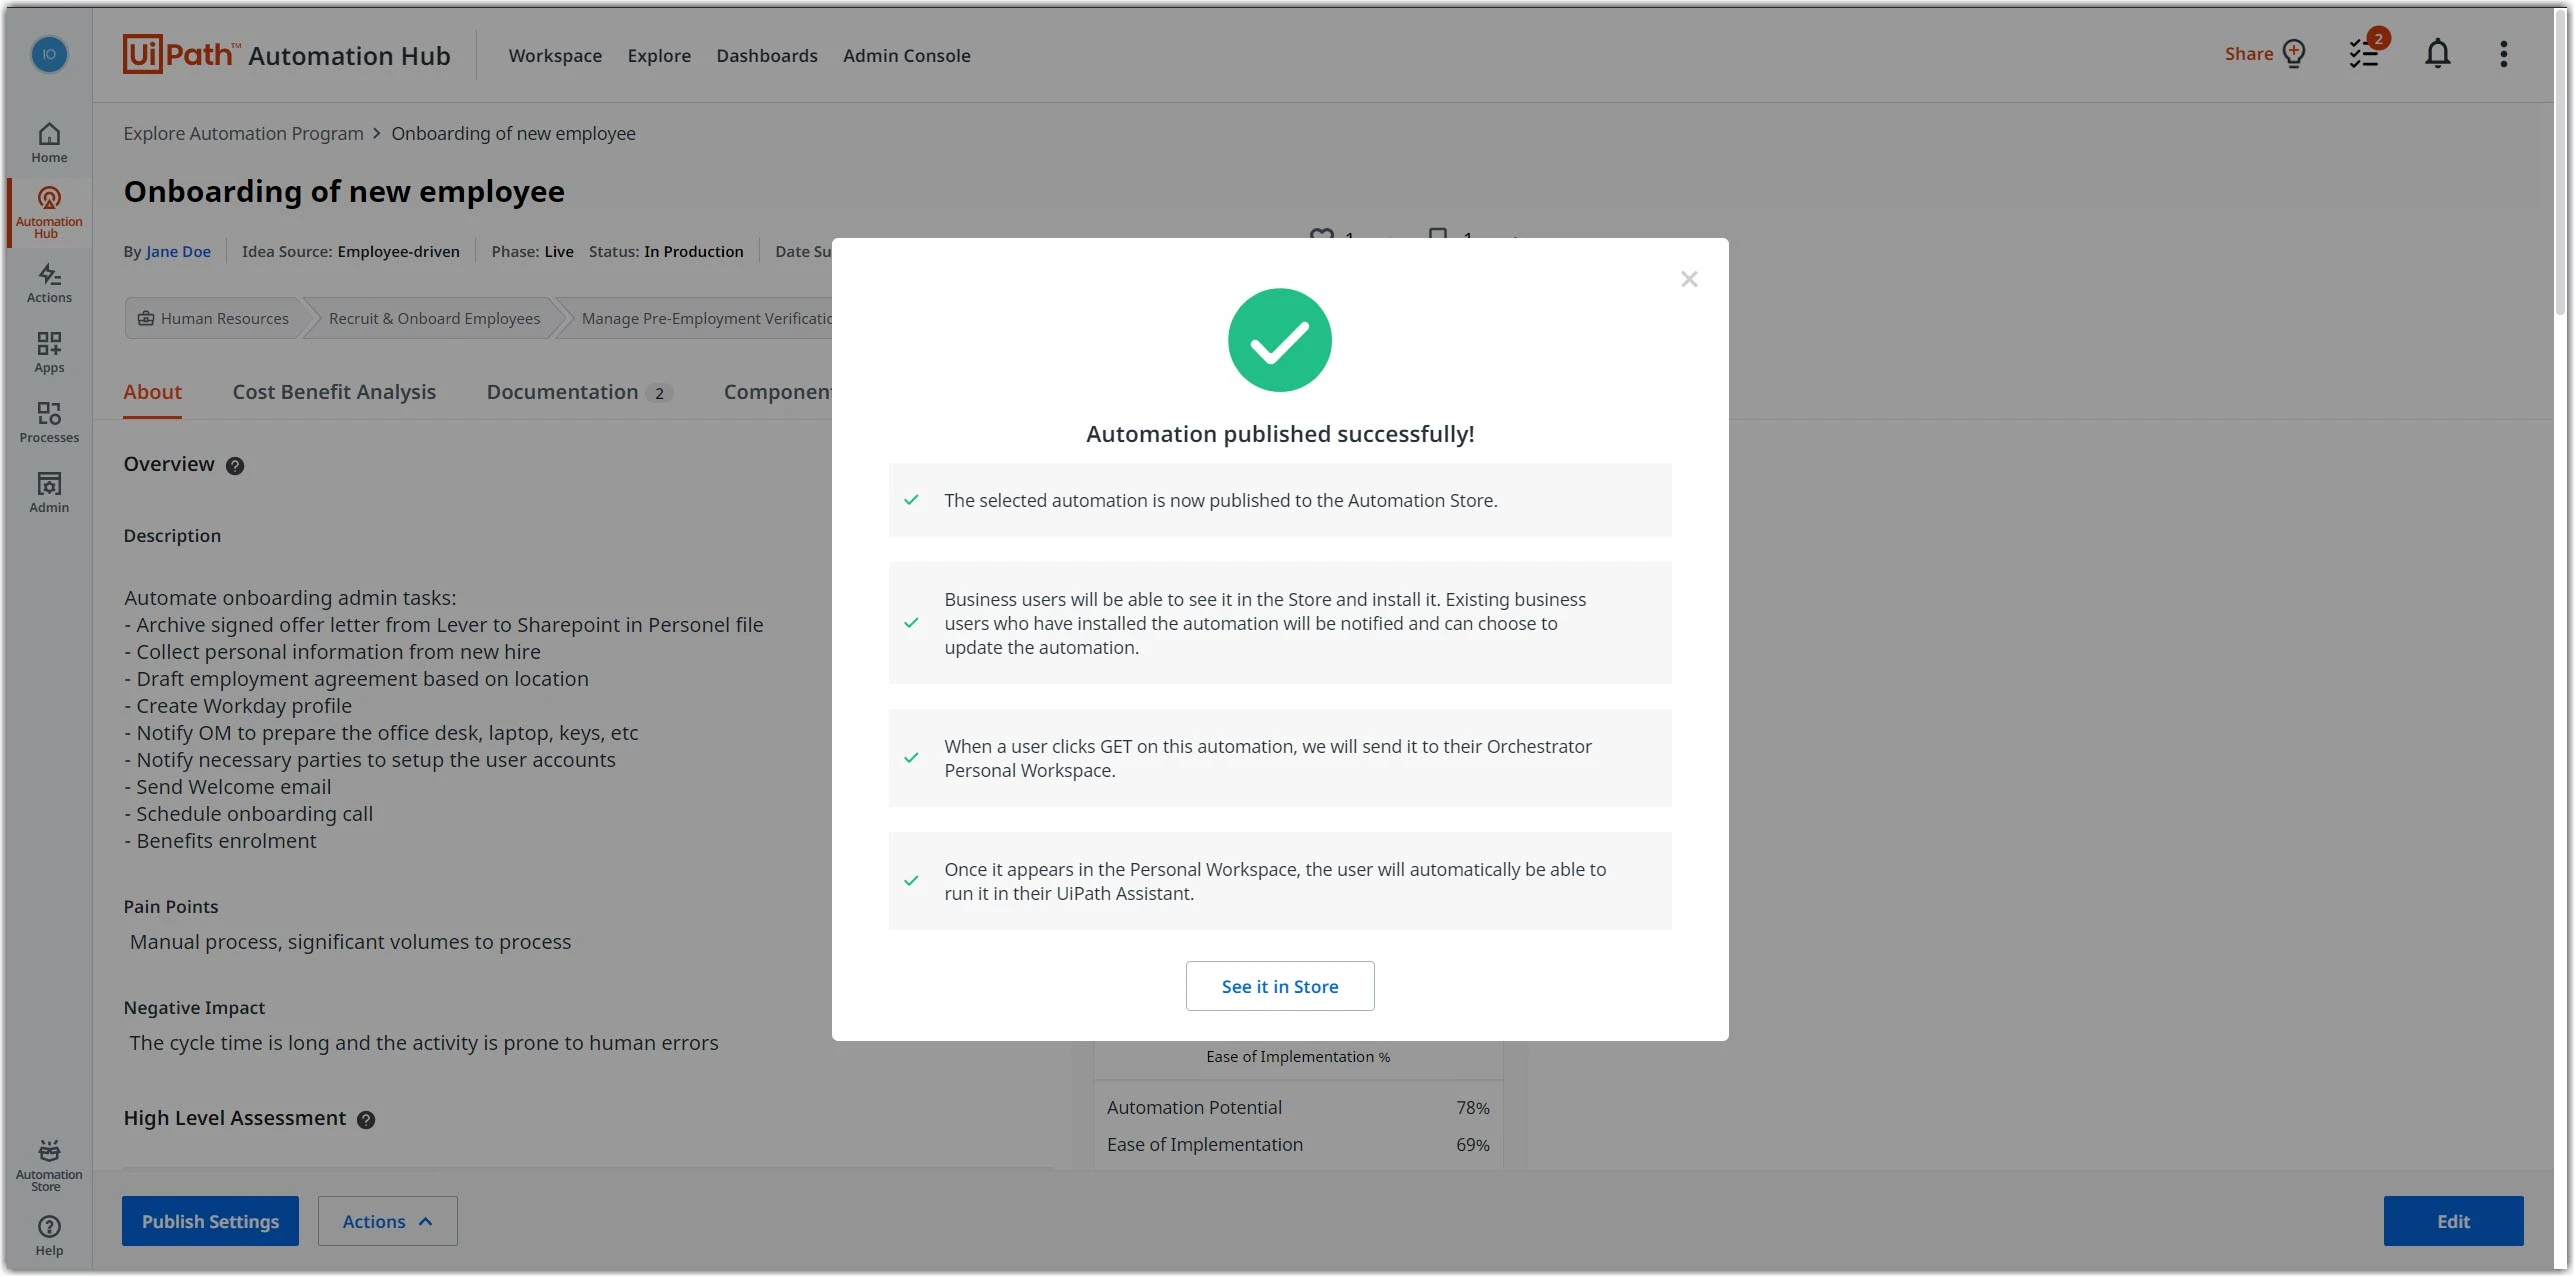Go to Explore Automation Program breadcrumb
This screenshot has height=1277, width=2575.
243,134
